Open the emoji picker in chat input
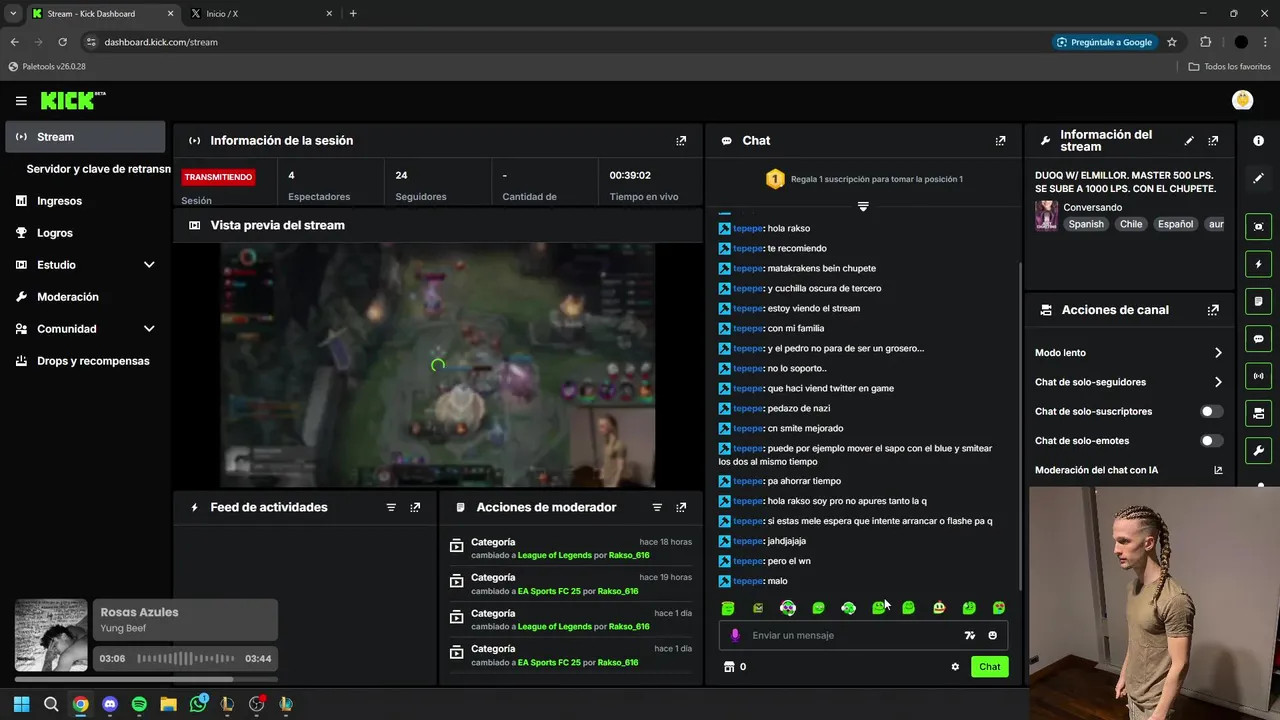 (x=992, y=635)
